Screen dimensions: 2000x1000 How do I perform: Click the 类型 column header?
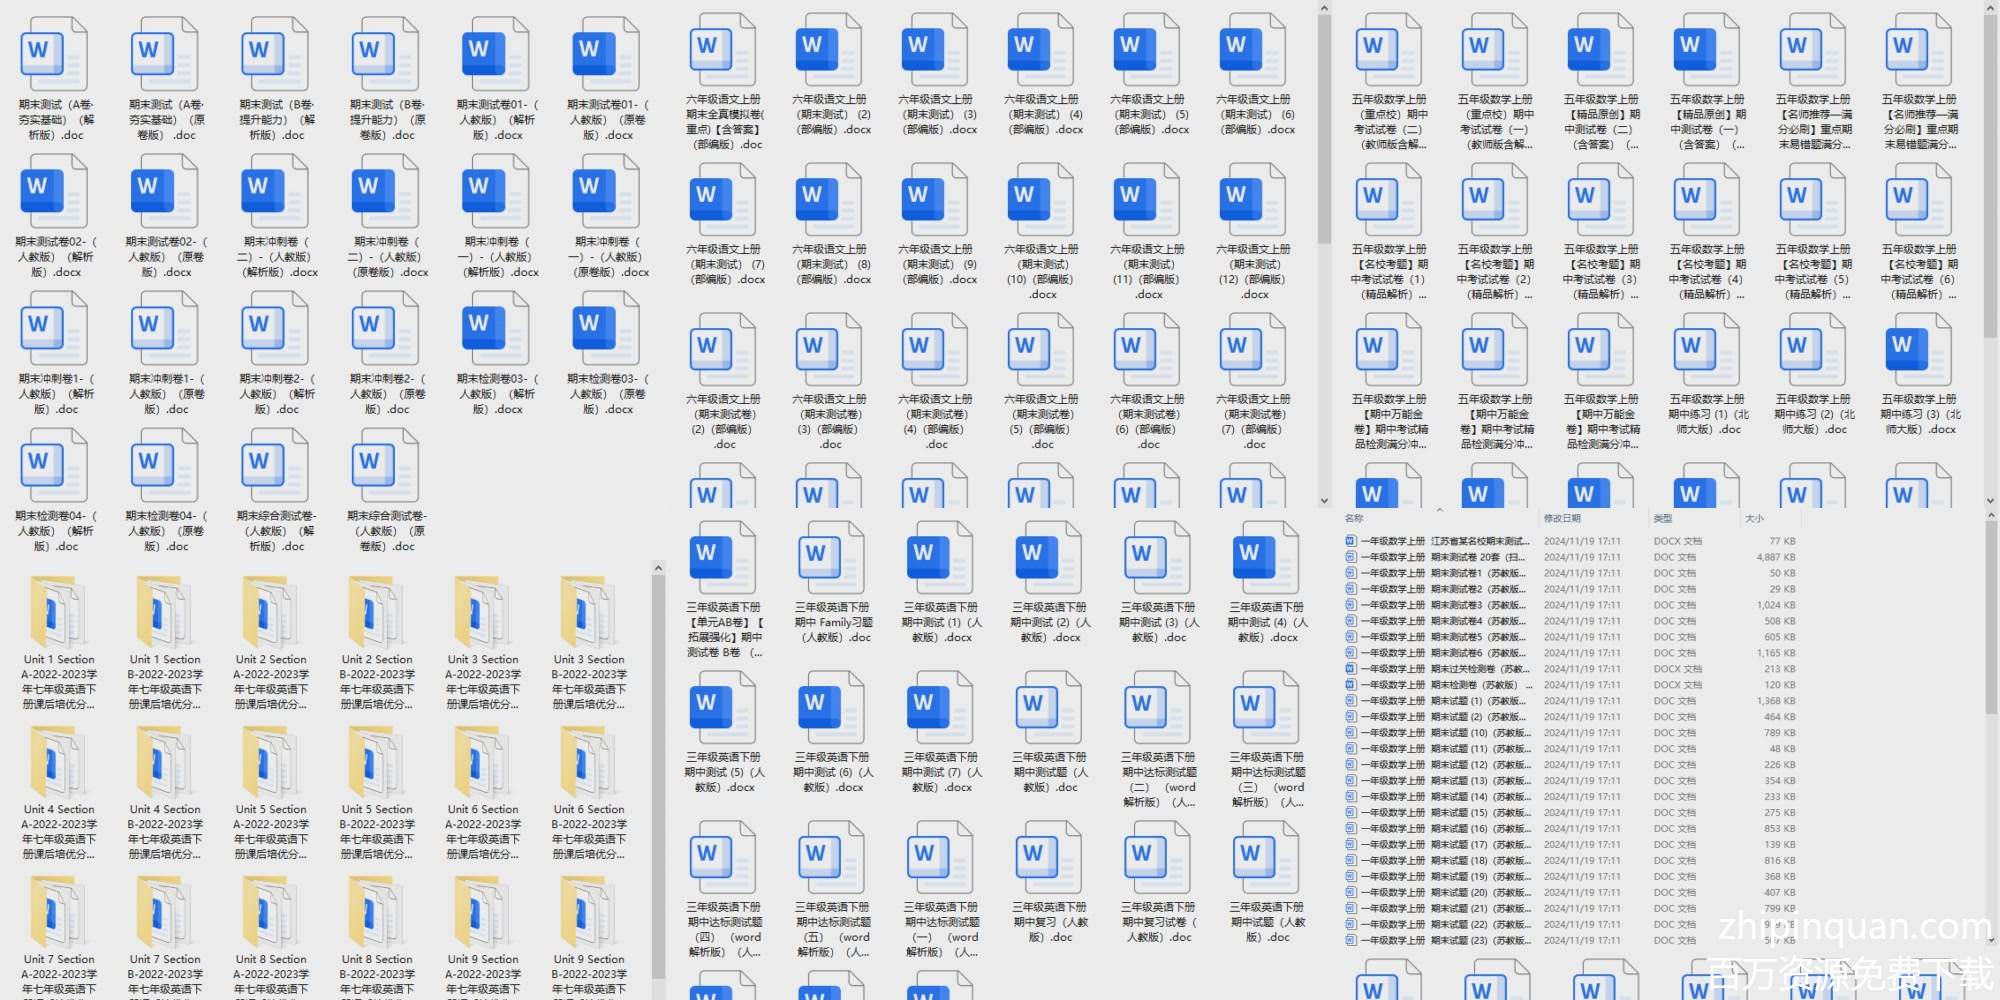1663,518
